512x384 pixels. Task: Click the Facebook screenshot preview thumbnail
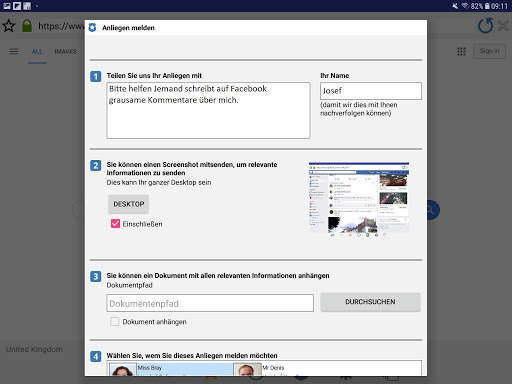pos(359,199)
